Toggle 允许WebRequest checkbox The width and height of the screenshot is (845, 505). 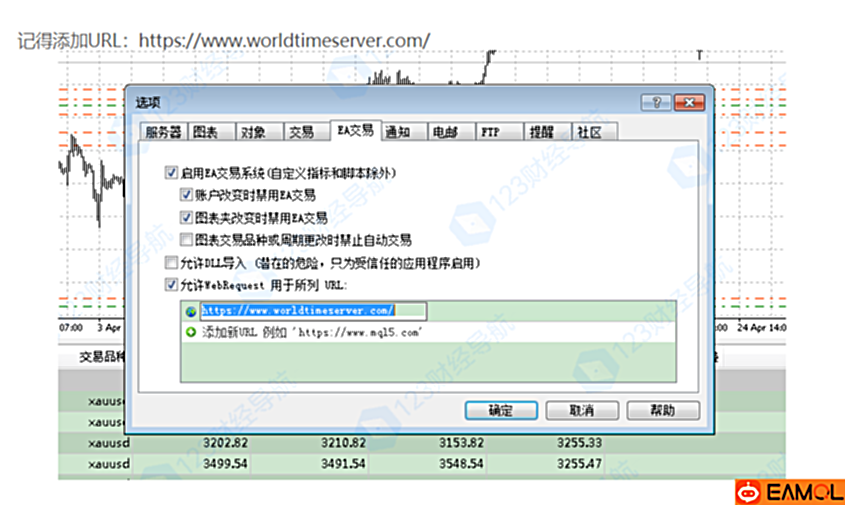(x=170, y=285)
